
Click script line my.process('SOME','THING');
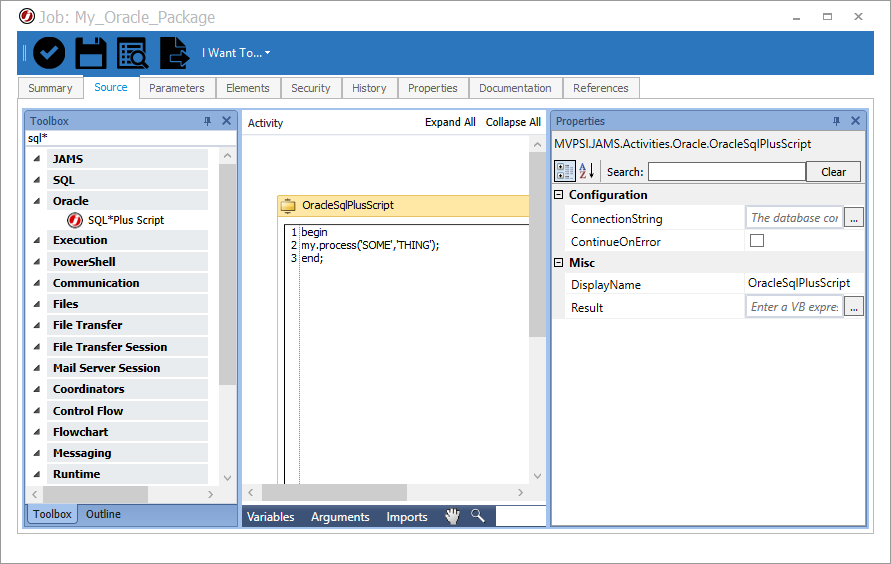pos(370,245)
